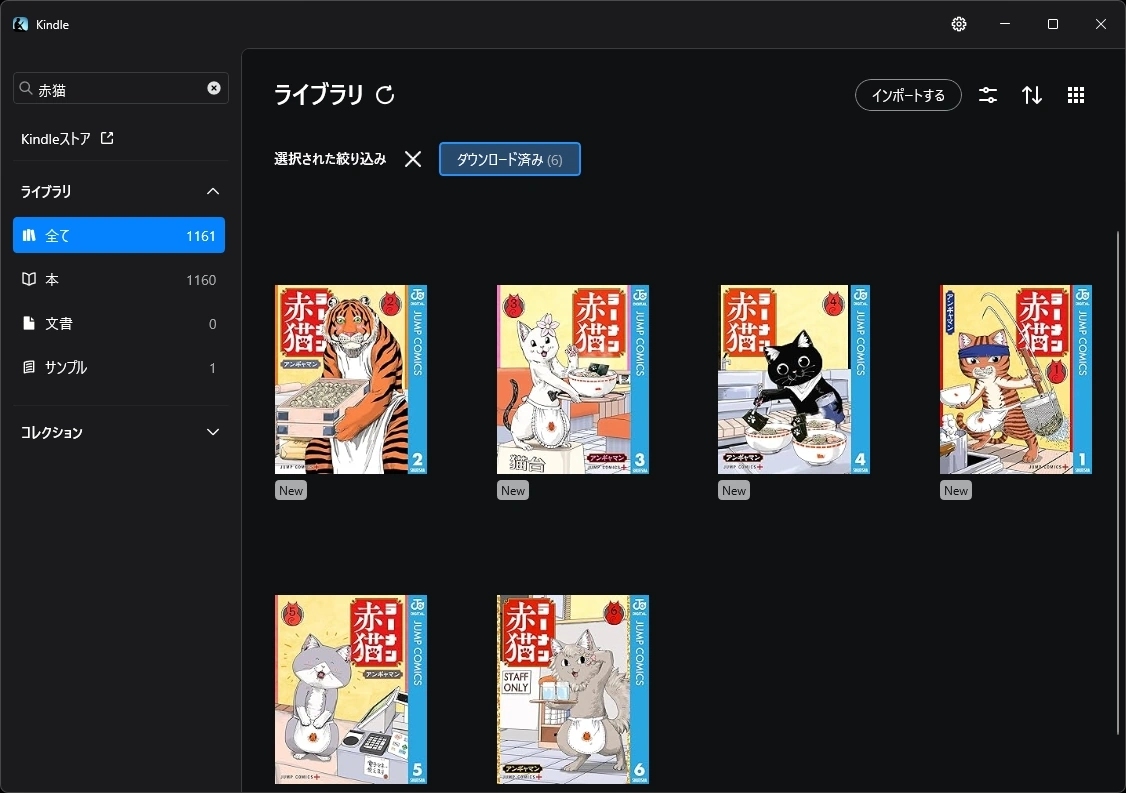1126x793 pixels.
Task: Open volume 1 cover with striped cat
Action: pos(1016,379)
